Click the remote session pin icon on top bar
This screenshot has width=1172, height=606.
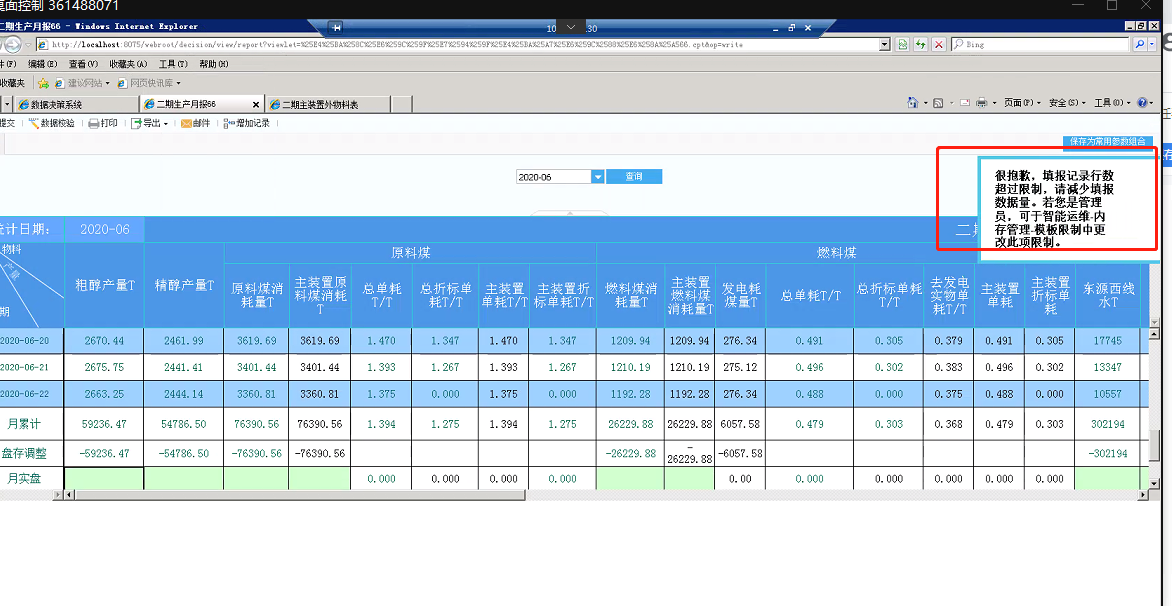point(336,28)
